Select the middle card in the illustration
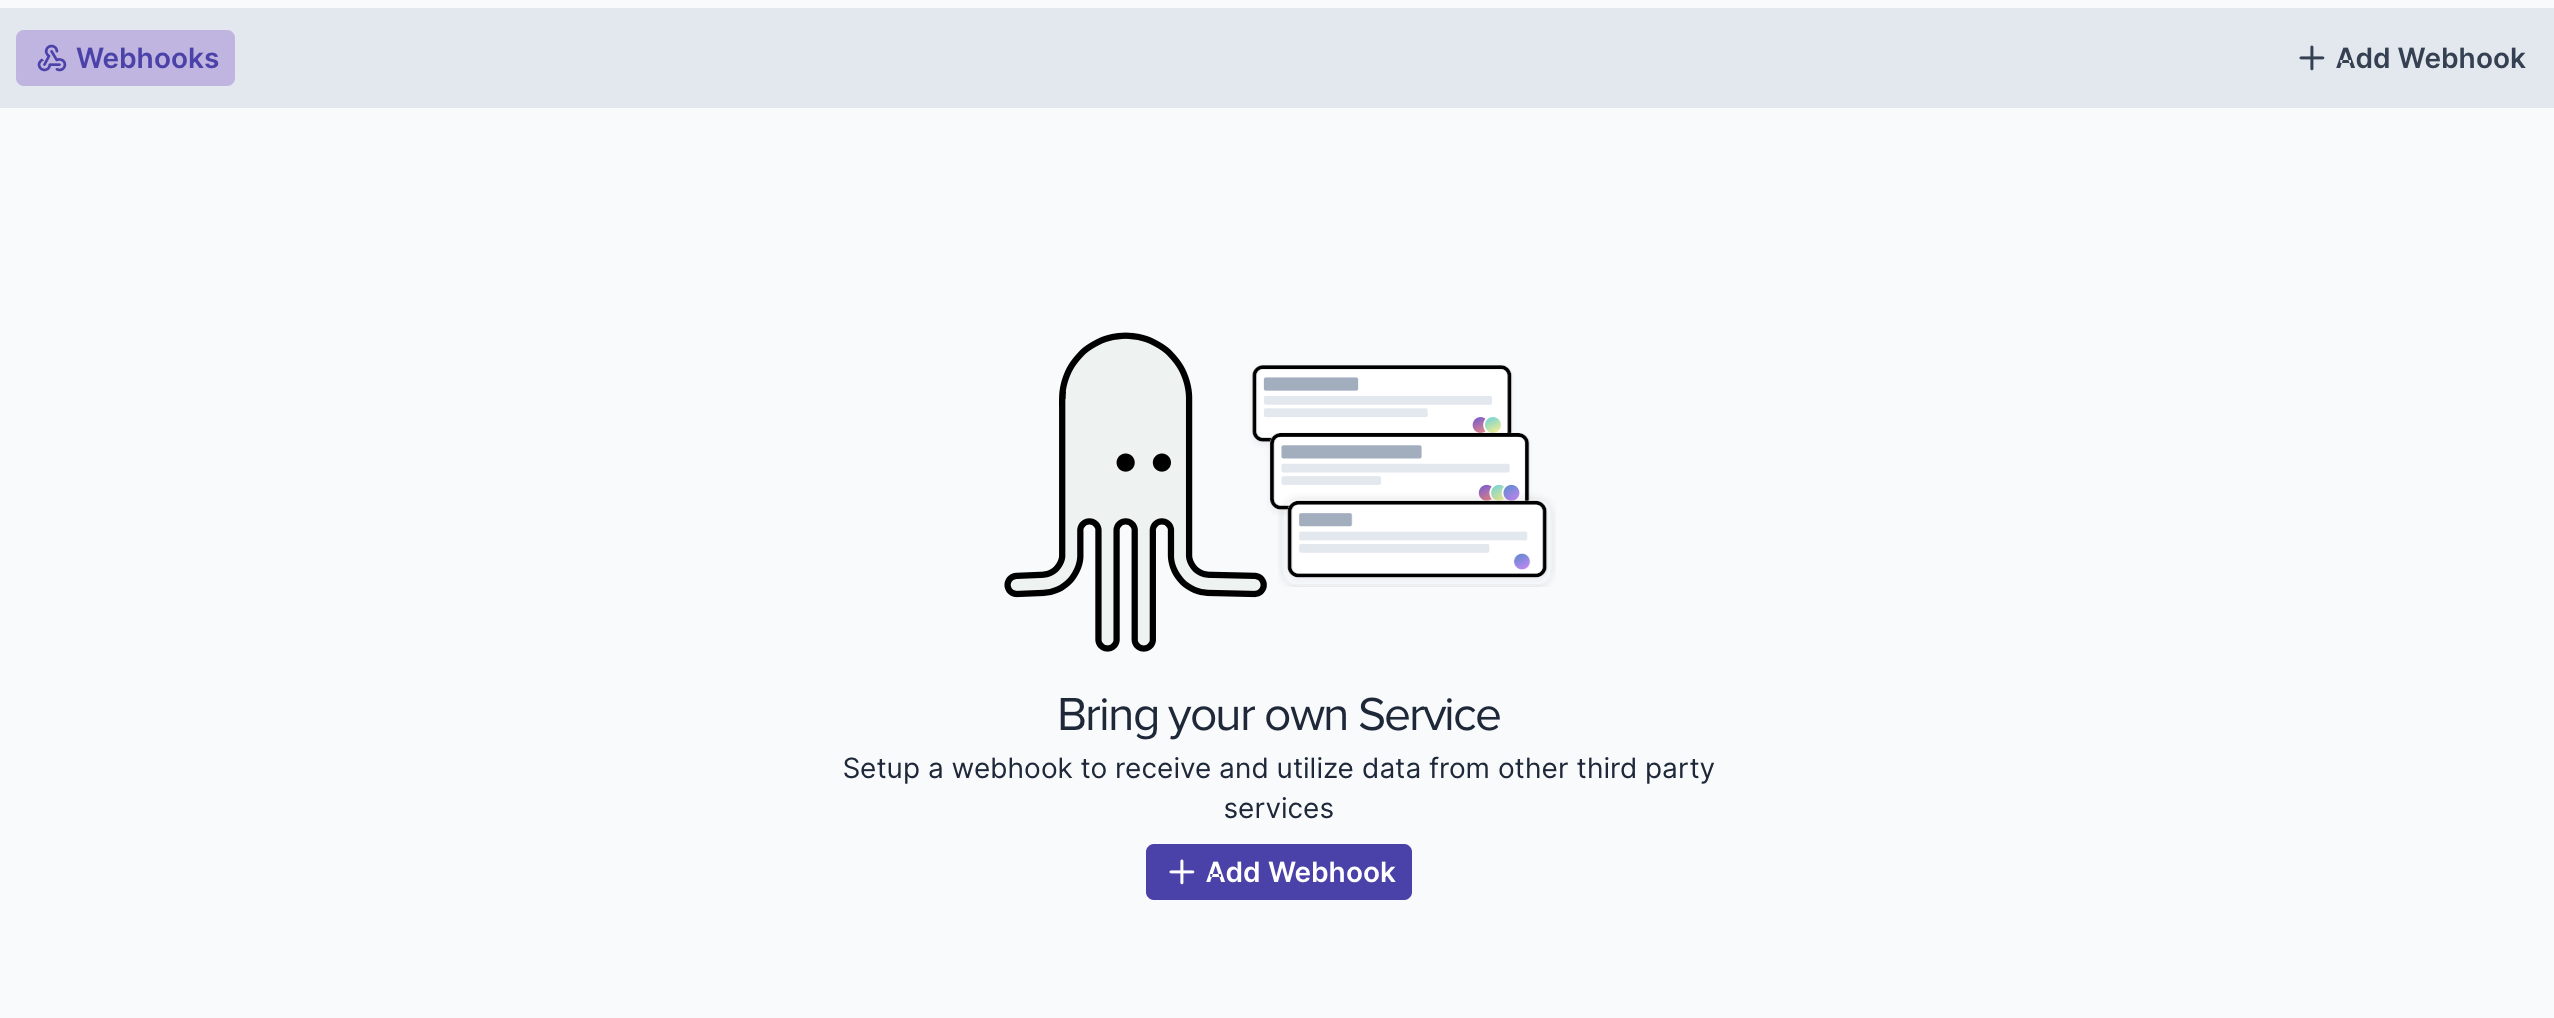Screen dimensions: 2554x1018 [x=1398, y=469]
